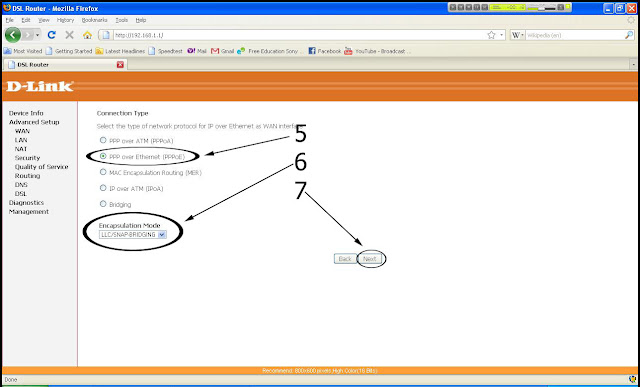Image resolution: width=640 pixels, height=387 pixels.
Task: Reload the page with the refresh icon
Action: 51,35
